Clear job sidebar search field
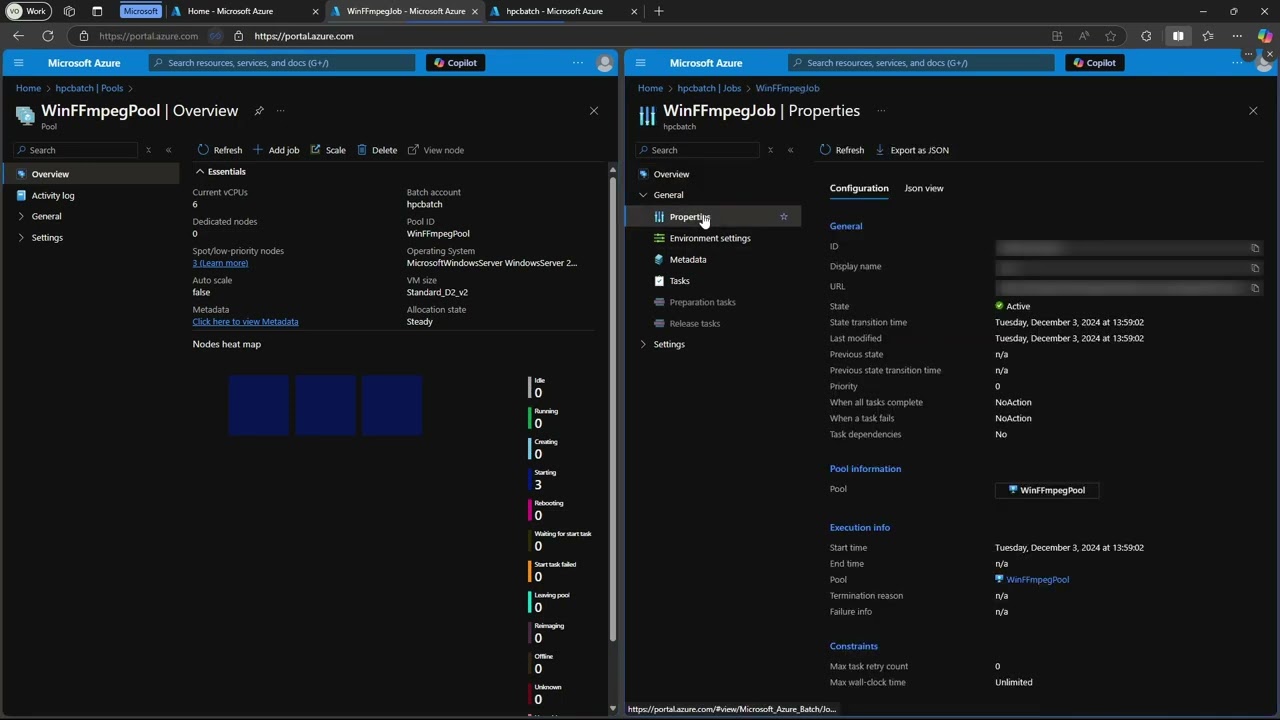 pos(770,150)
